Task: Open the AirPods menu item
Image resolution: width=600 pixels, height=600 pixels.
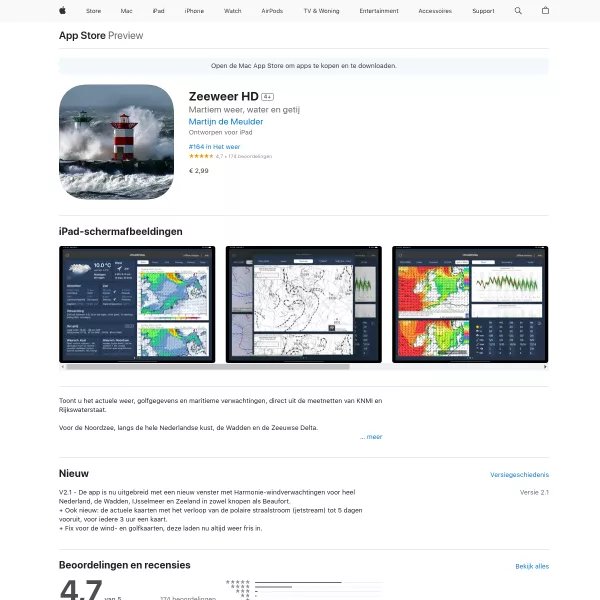Action: [x=272, y=11]
